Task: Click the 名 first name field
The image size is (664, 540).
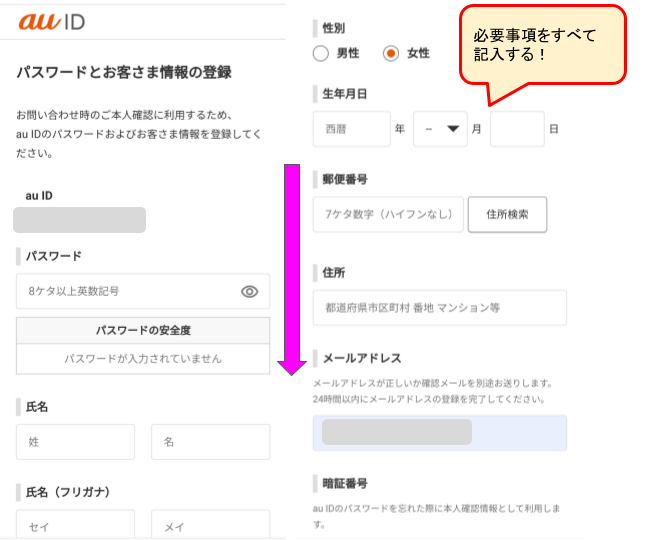Action: [x=210, y=442]
